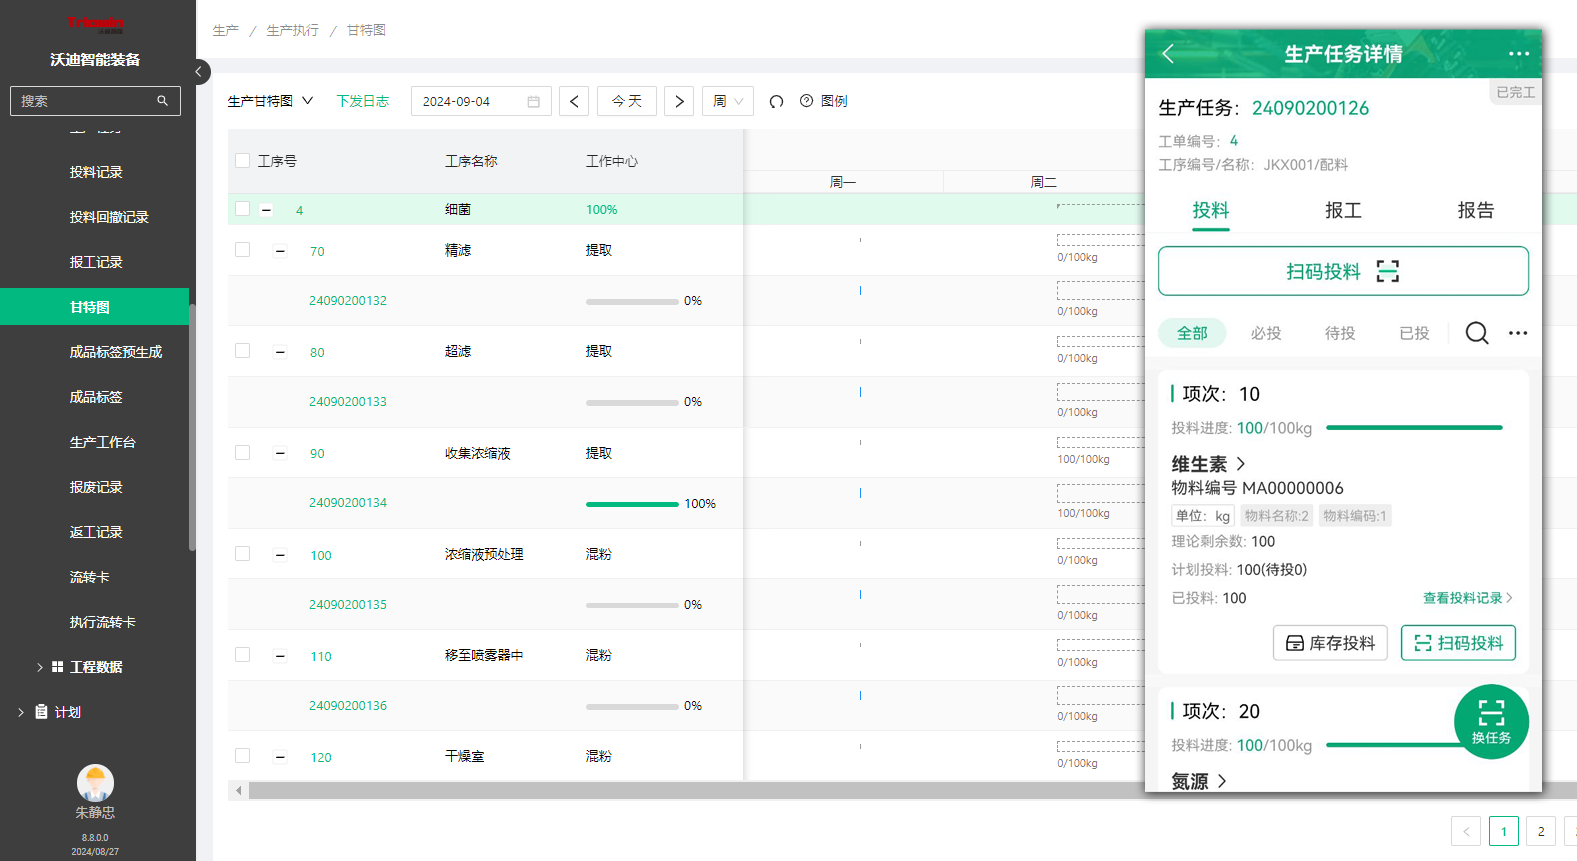Open the 图例 legend help
1577x861 pixels.
click(824, 102)
